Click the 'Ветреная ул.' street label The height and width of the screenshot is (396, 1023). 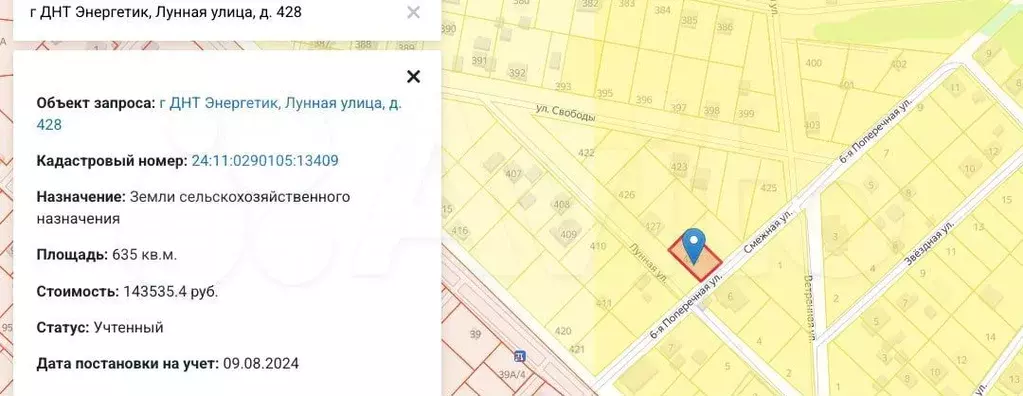tap(811, 310)
